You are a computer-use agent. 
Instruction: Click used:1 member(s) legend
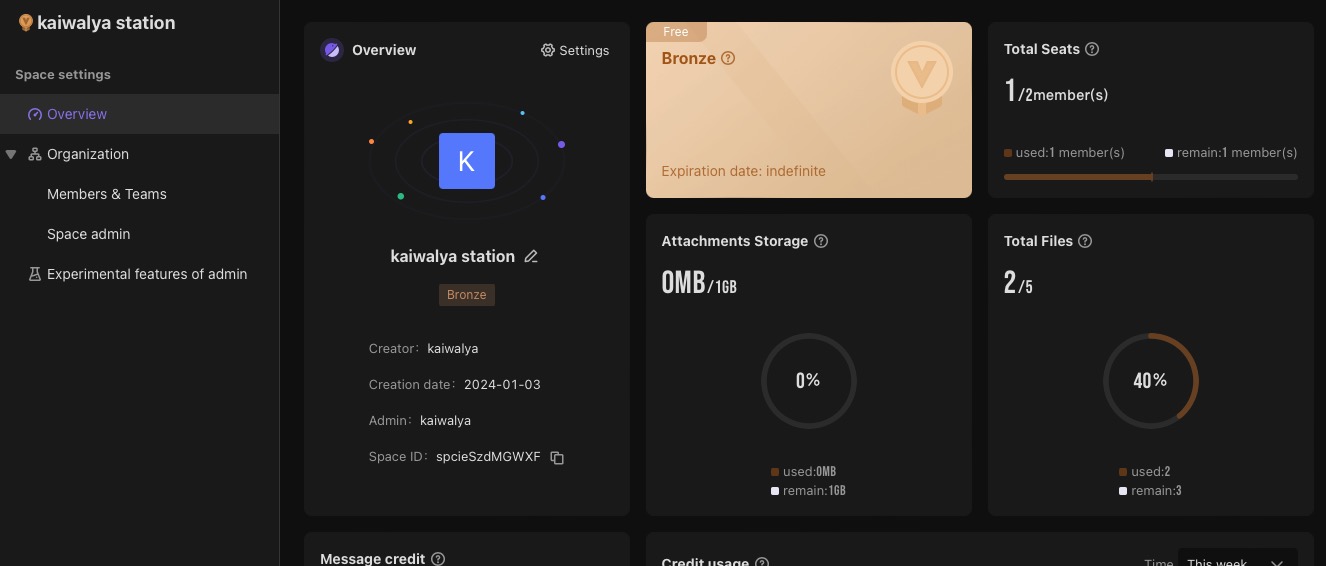pyautogui.click(x=1064, y=153)
